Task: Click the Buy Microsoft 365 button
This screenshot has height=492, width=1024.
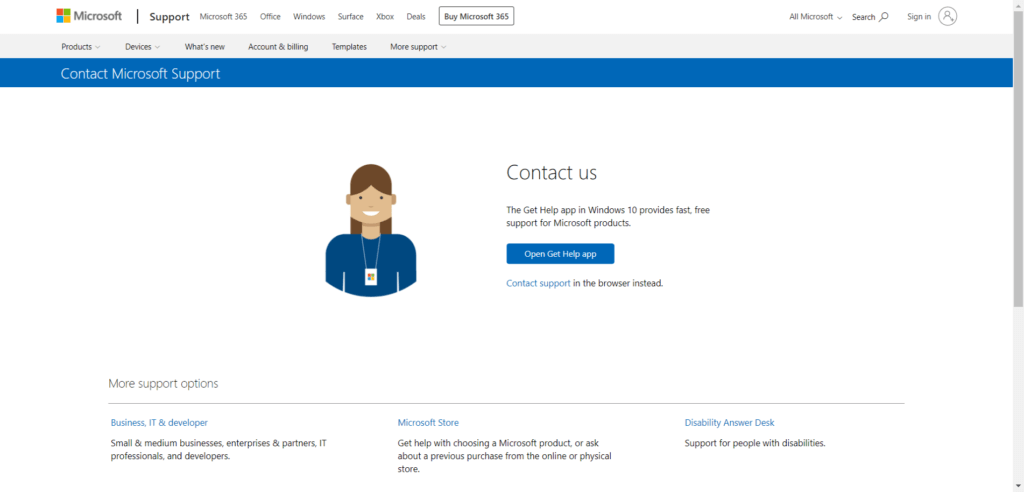Action: [x=476, y=16]
